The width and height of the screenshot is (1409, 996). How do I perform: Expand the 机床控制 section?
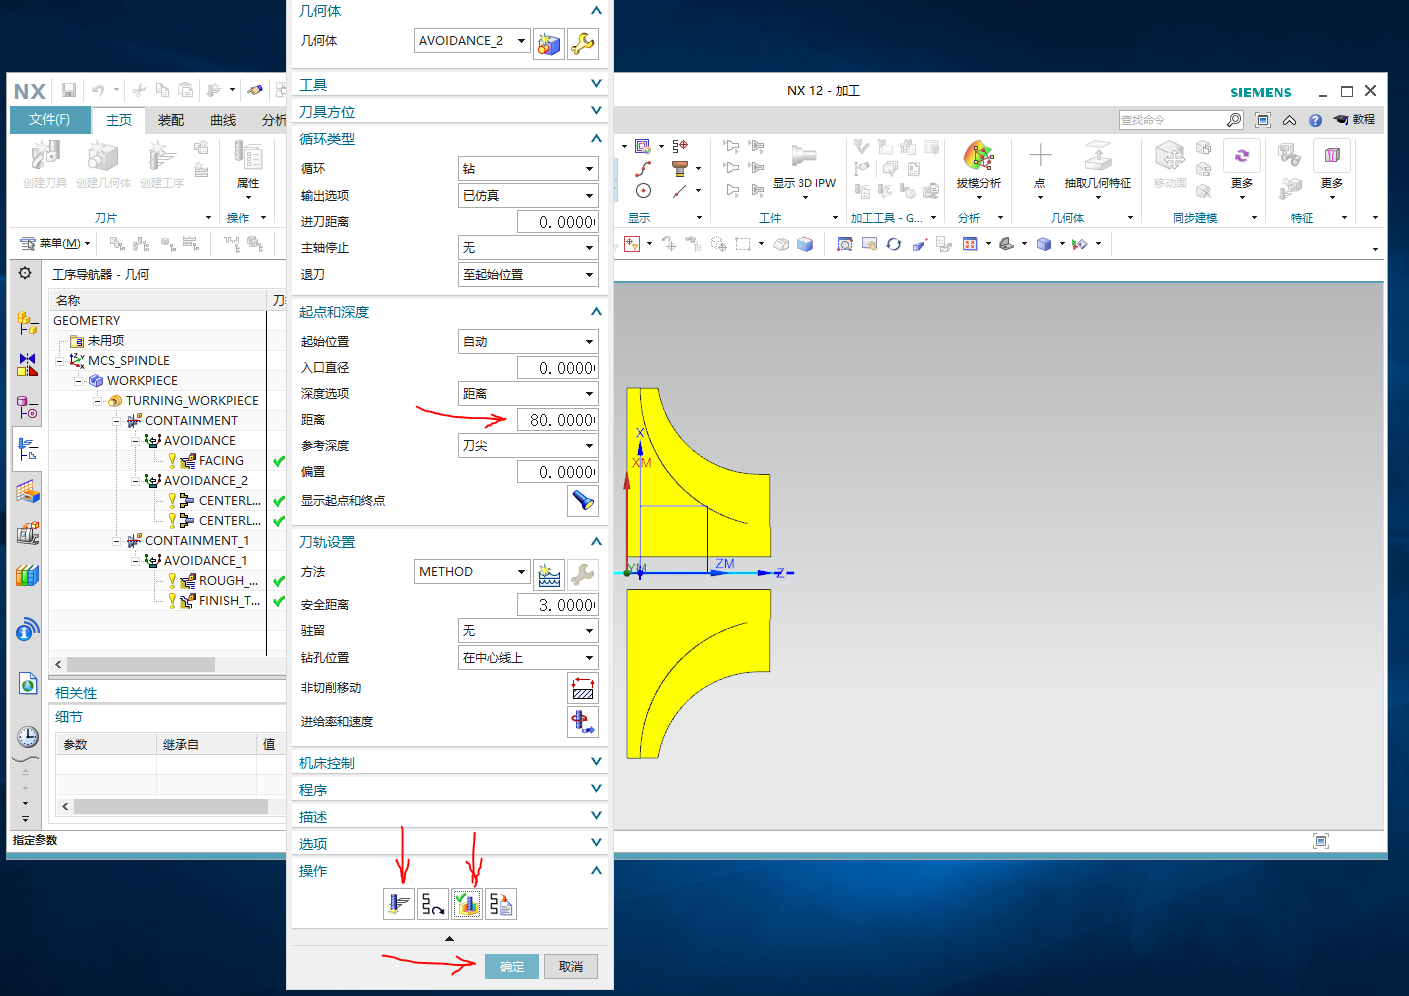tap(450, 763)
